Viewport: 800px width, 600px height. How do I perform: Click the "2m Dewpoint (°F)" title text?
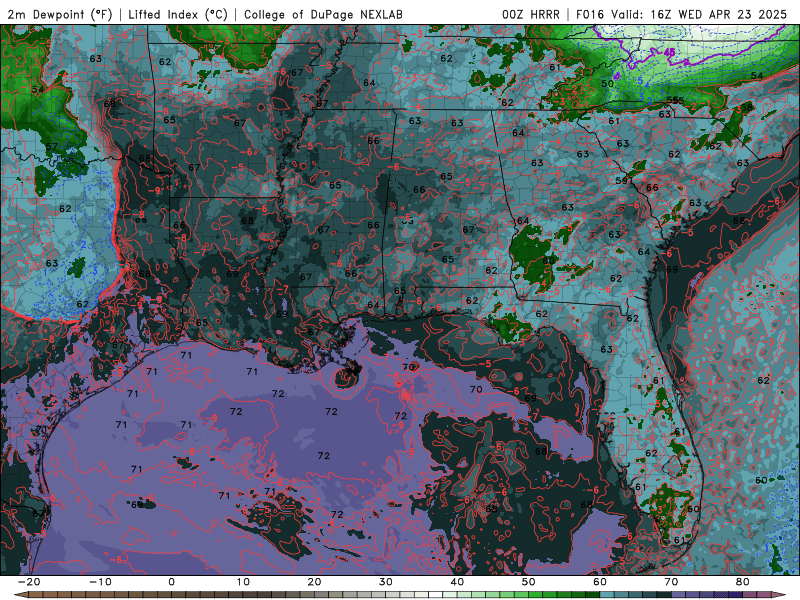click(60, 14)
